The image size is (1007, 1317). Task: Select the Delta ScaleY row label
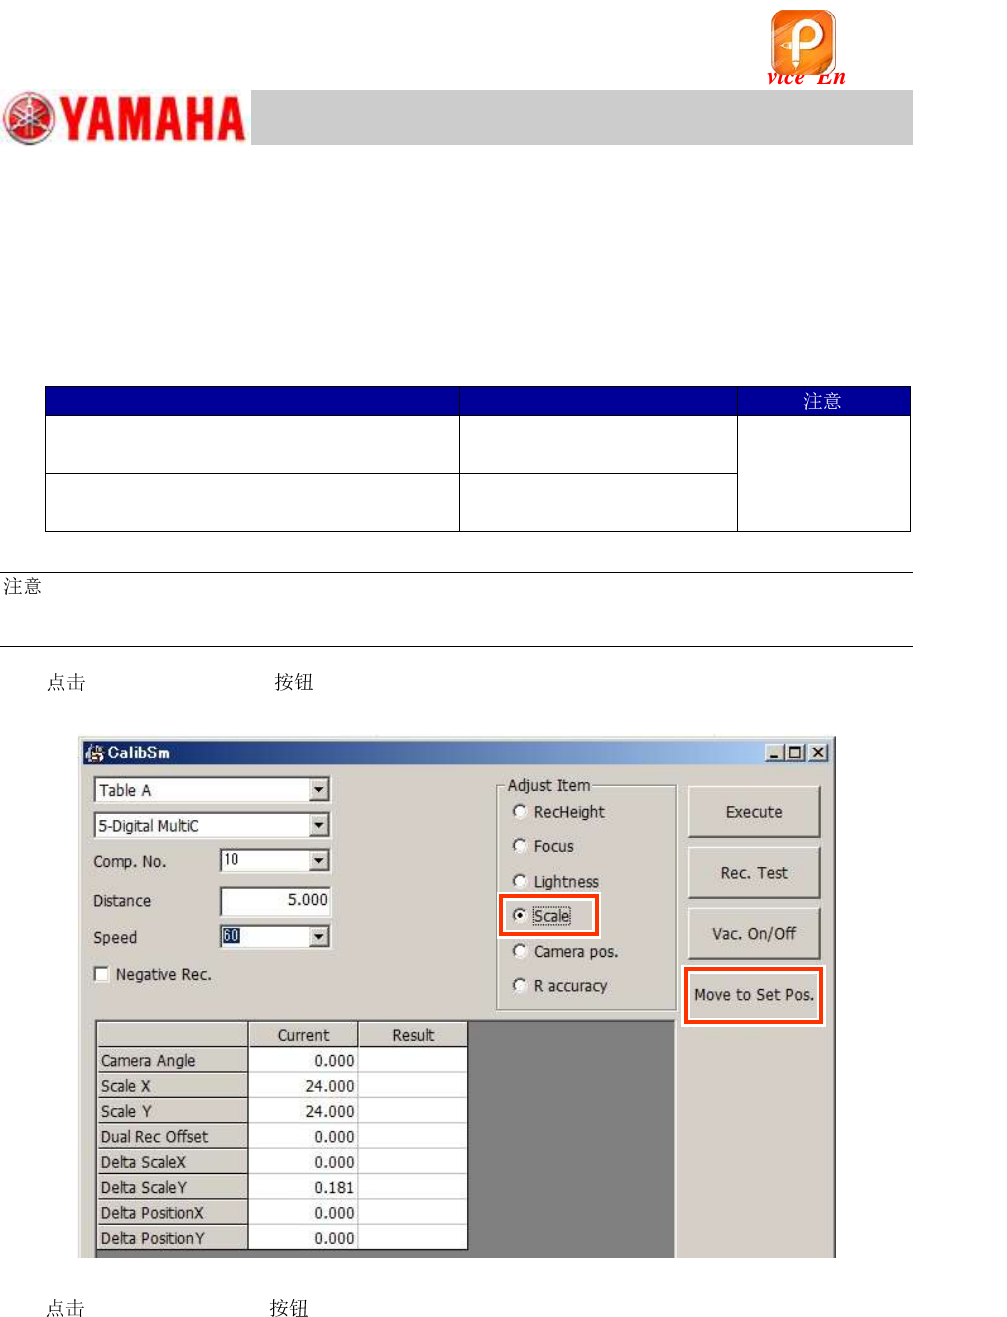point(172,1188)
